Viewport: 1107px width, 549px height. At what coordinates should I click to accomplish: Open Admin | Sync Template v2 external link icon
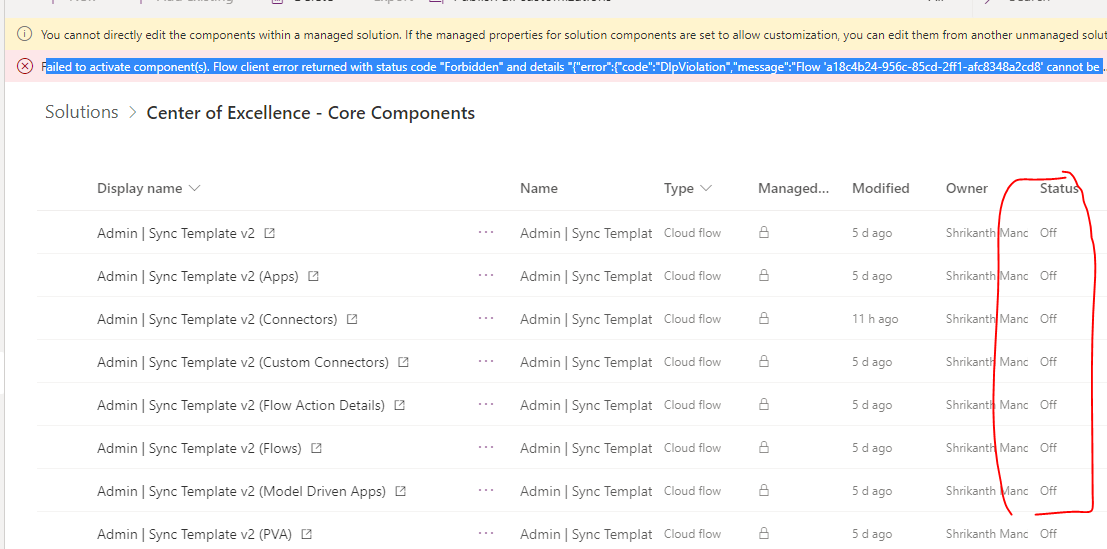point(269,233)
